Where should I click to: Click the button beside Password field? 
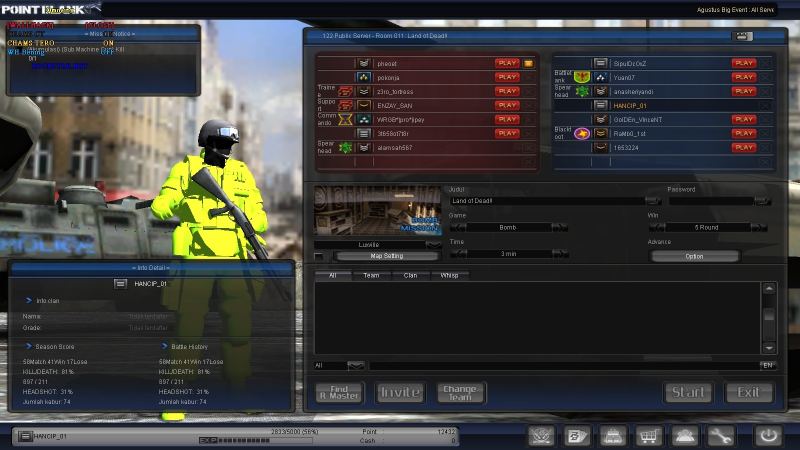click(x=762, y=201)
